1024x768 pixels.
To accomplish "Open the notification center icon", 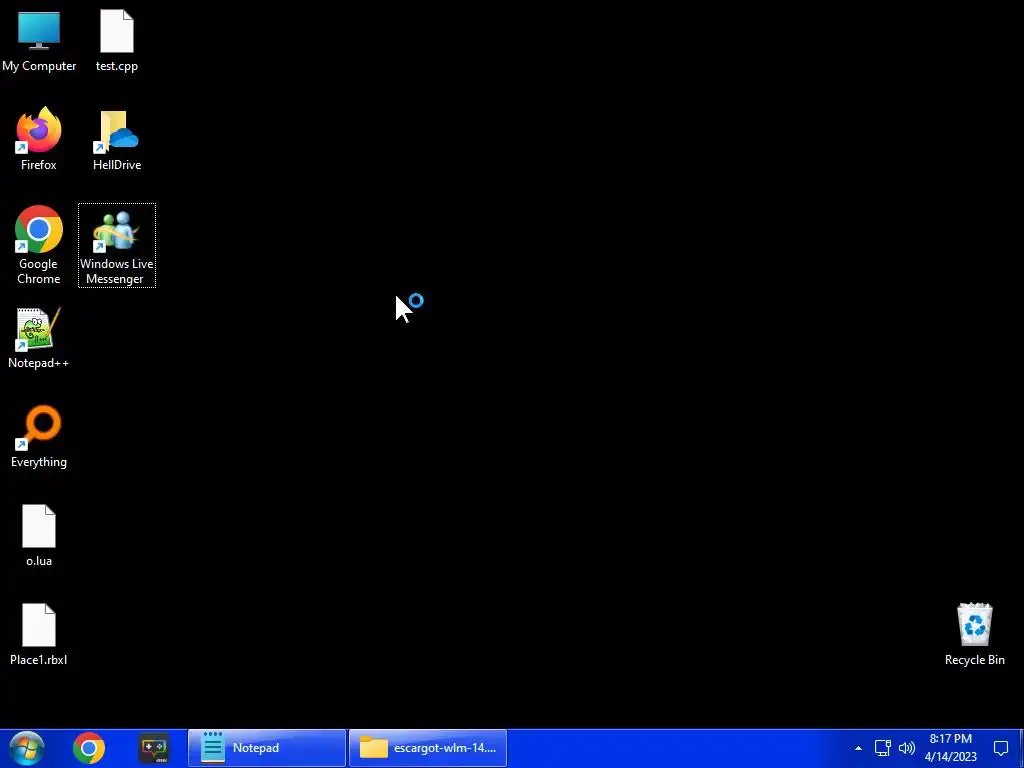I will point(1000,748).
